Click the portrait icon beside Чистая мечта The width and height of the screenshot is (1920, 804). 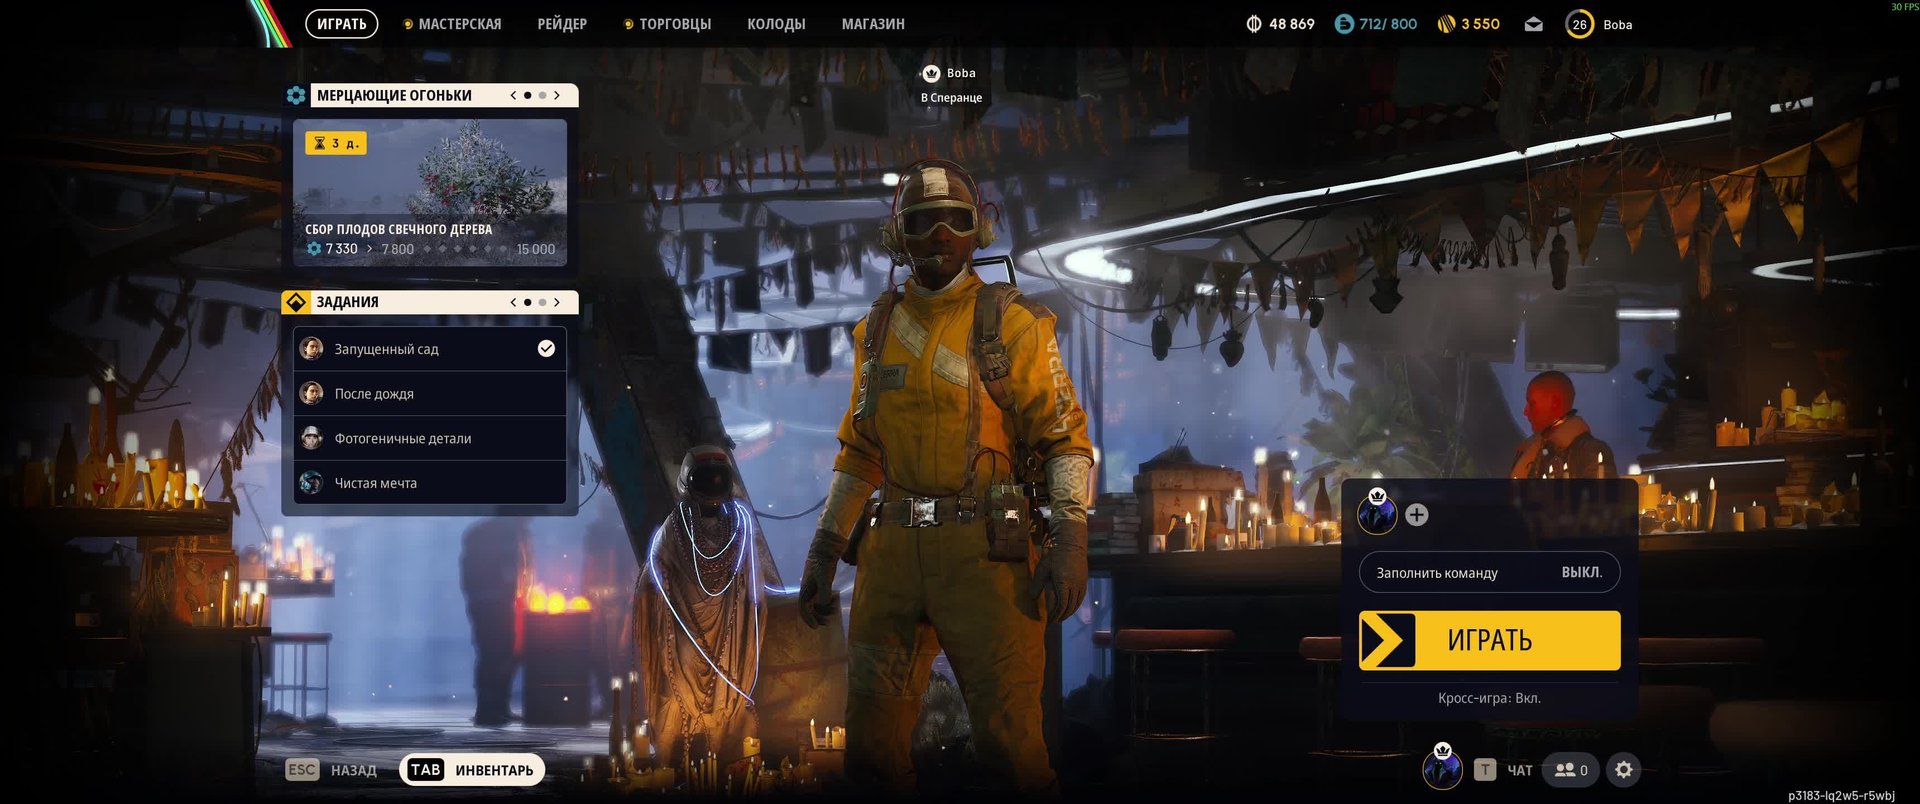tap(311, 483)
